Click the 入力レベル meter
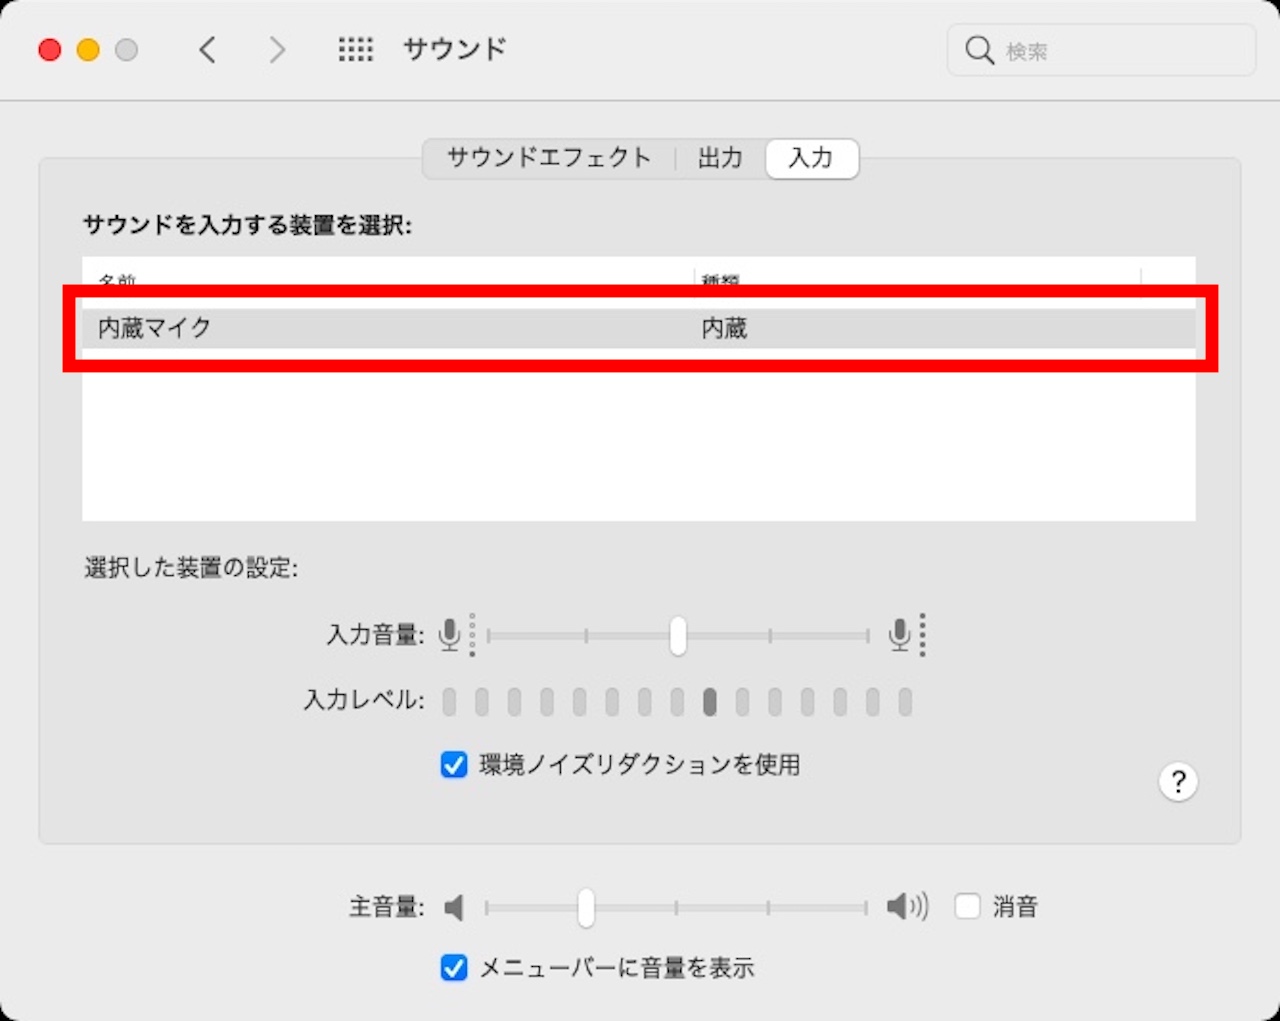 [x=677, y=702]
